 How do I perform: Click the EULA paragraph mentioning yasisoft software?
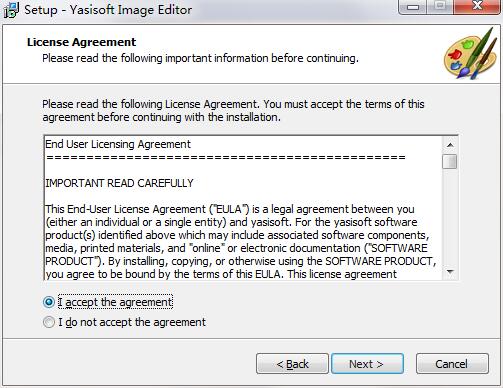[241, 242]
